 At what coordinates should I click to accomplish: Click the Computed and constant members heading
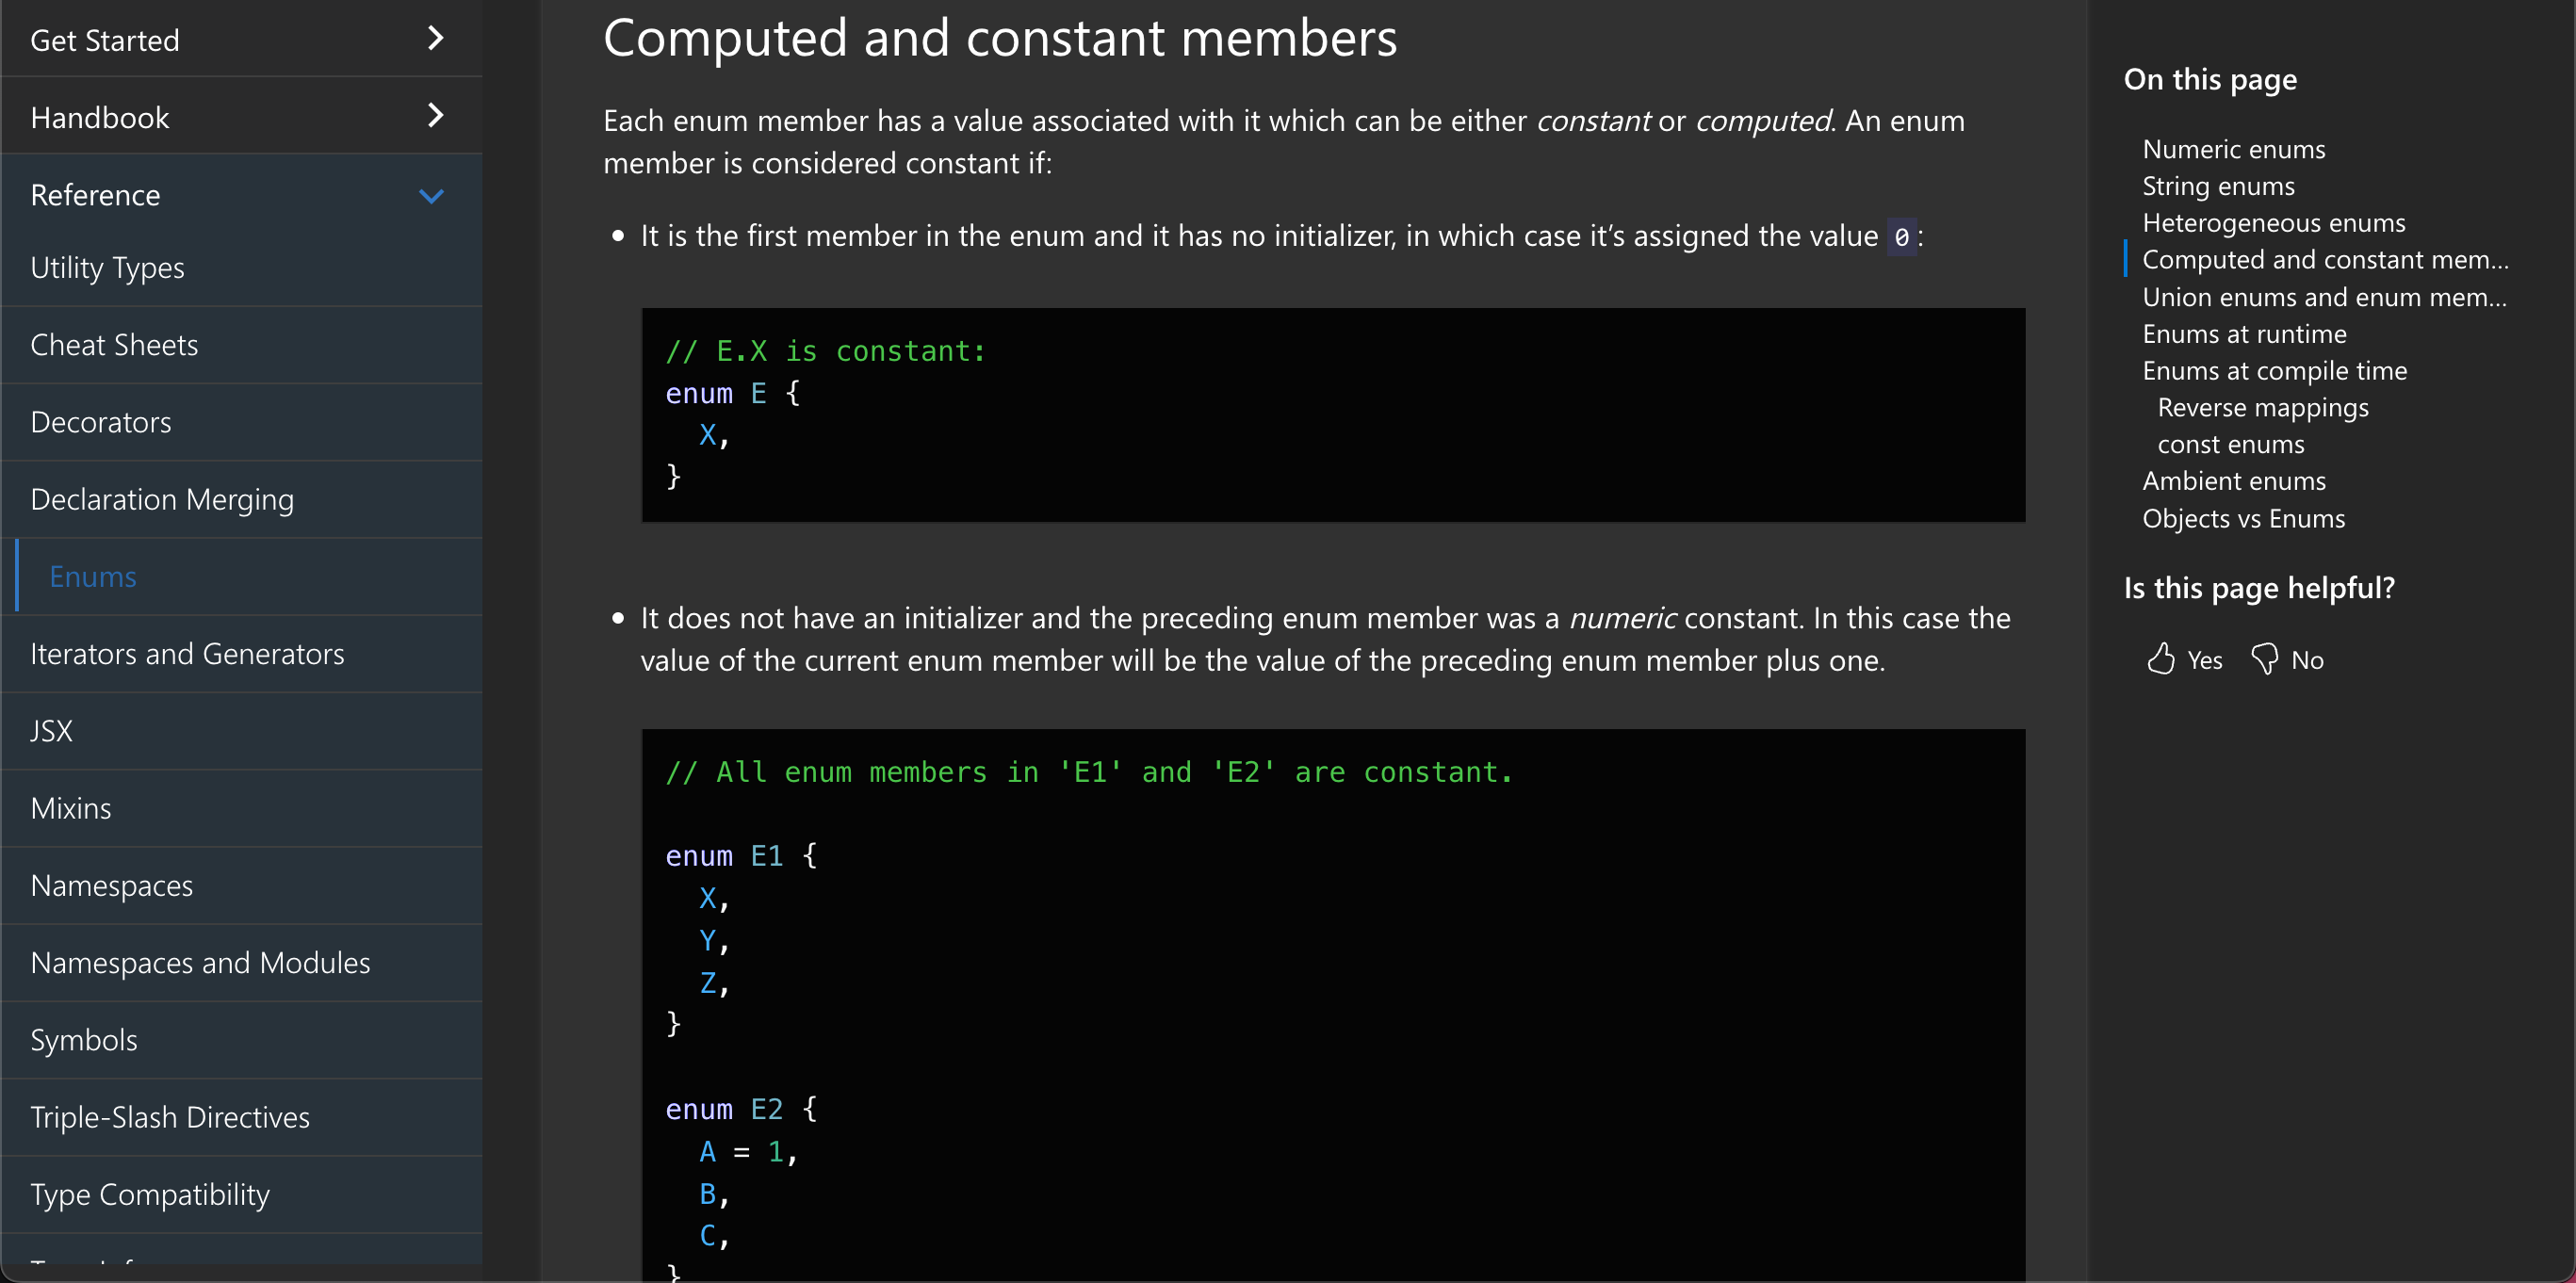pos(1000,38)
